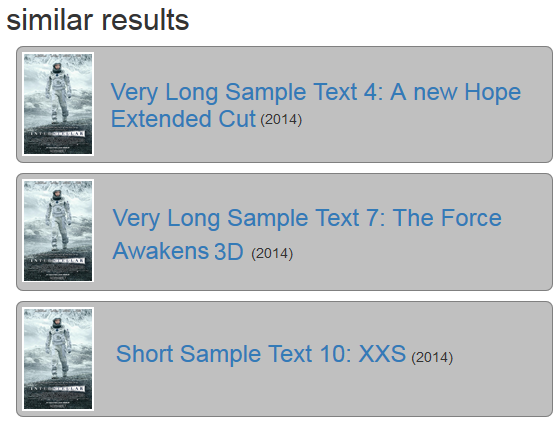The image size is (560, 428).
Task: Select the poster next to Short Sample Text 10
Action: pyautogui.click(x=58, y=359)
